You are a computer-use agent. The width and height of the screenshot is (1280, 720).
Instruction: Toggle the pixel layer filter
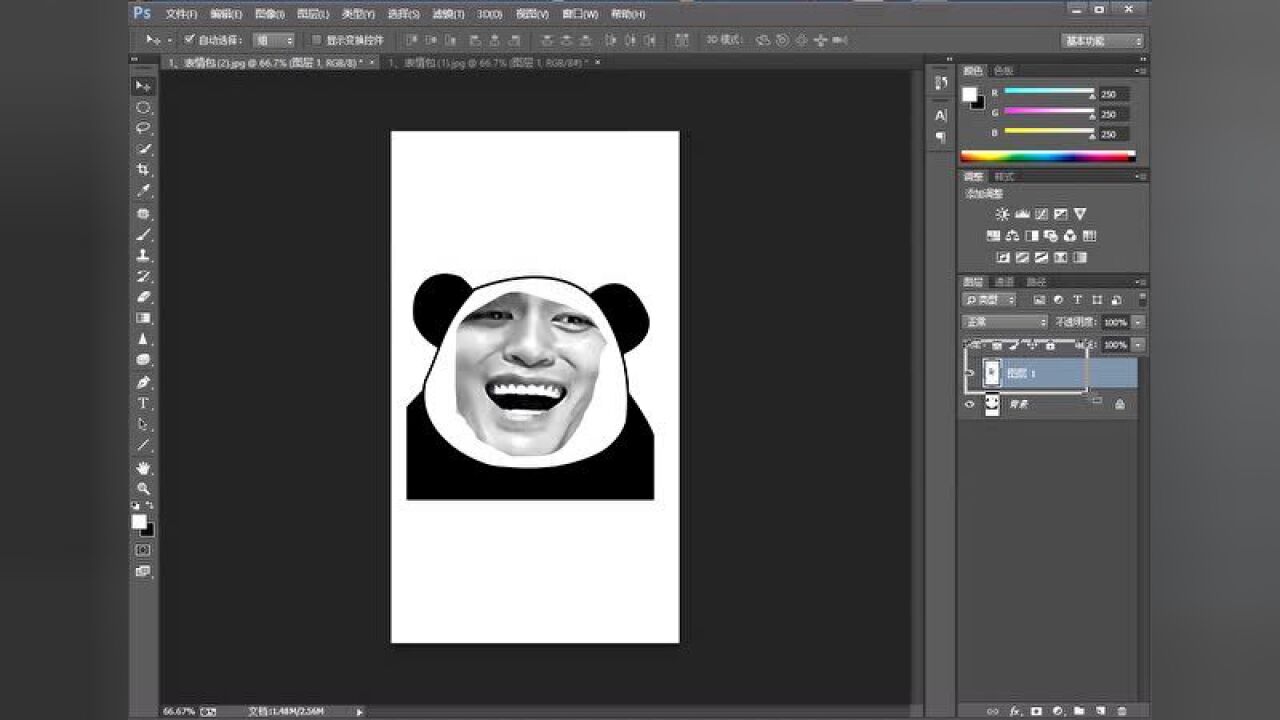(x=1040, y=300)
